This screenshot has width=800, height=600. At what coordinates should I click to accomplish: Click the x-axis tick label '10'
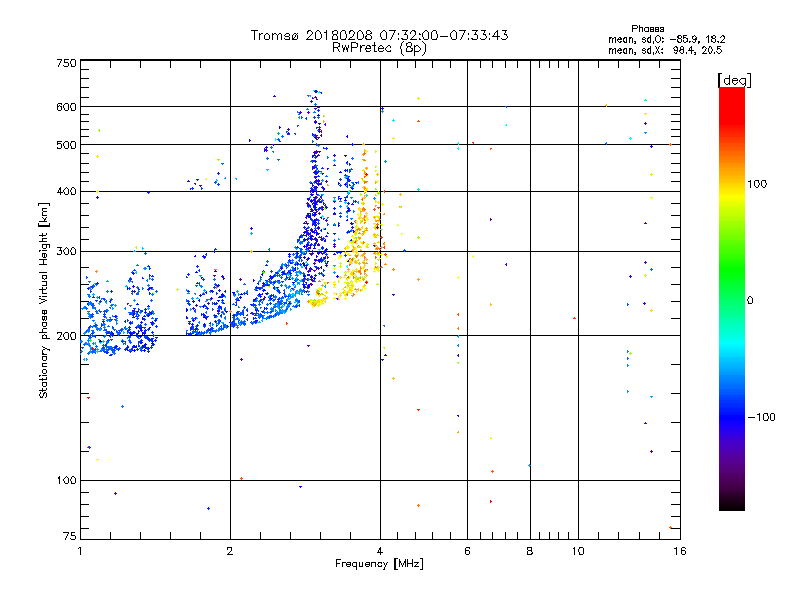(x=578, y=551)
